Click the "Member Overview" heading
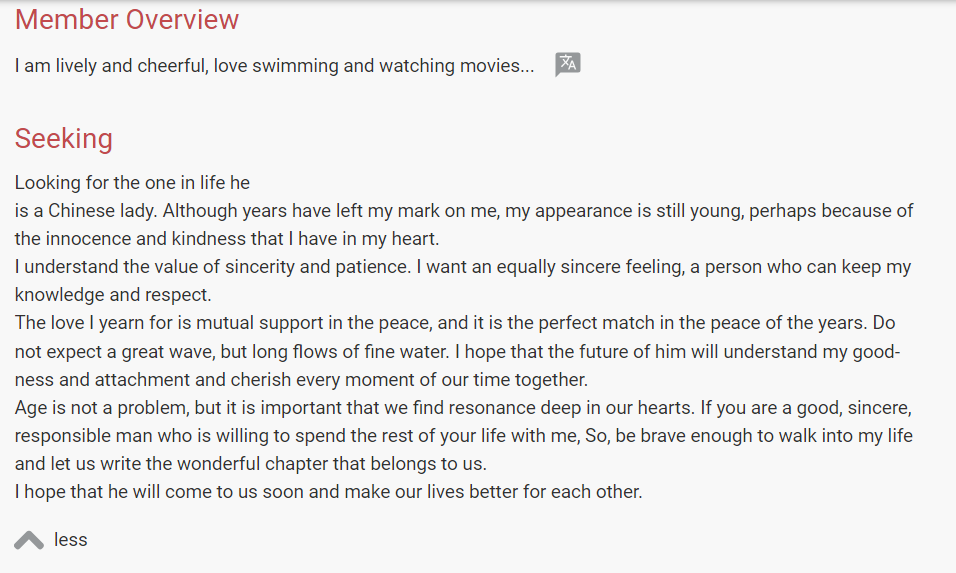 127,19
